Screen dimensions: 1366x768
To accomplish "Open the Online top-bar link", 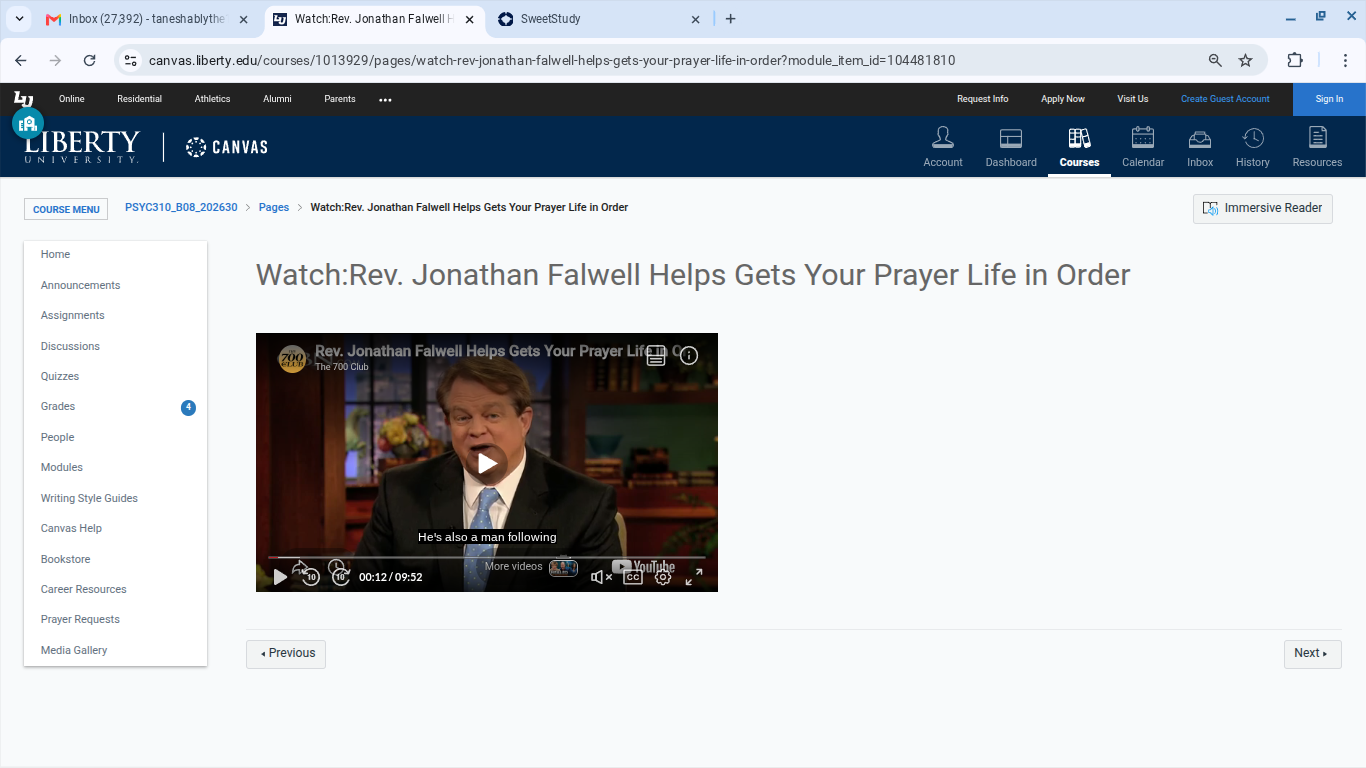I will 72,99.
